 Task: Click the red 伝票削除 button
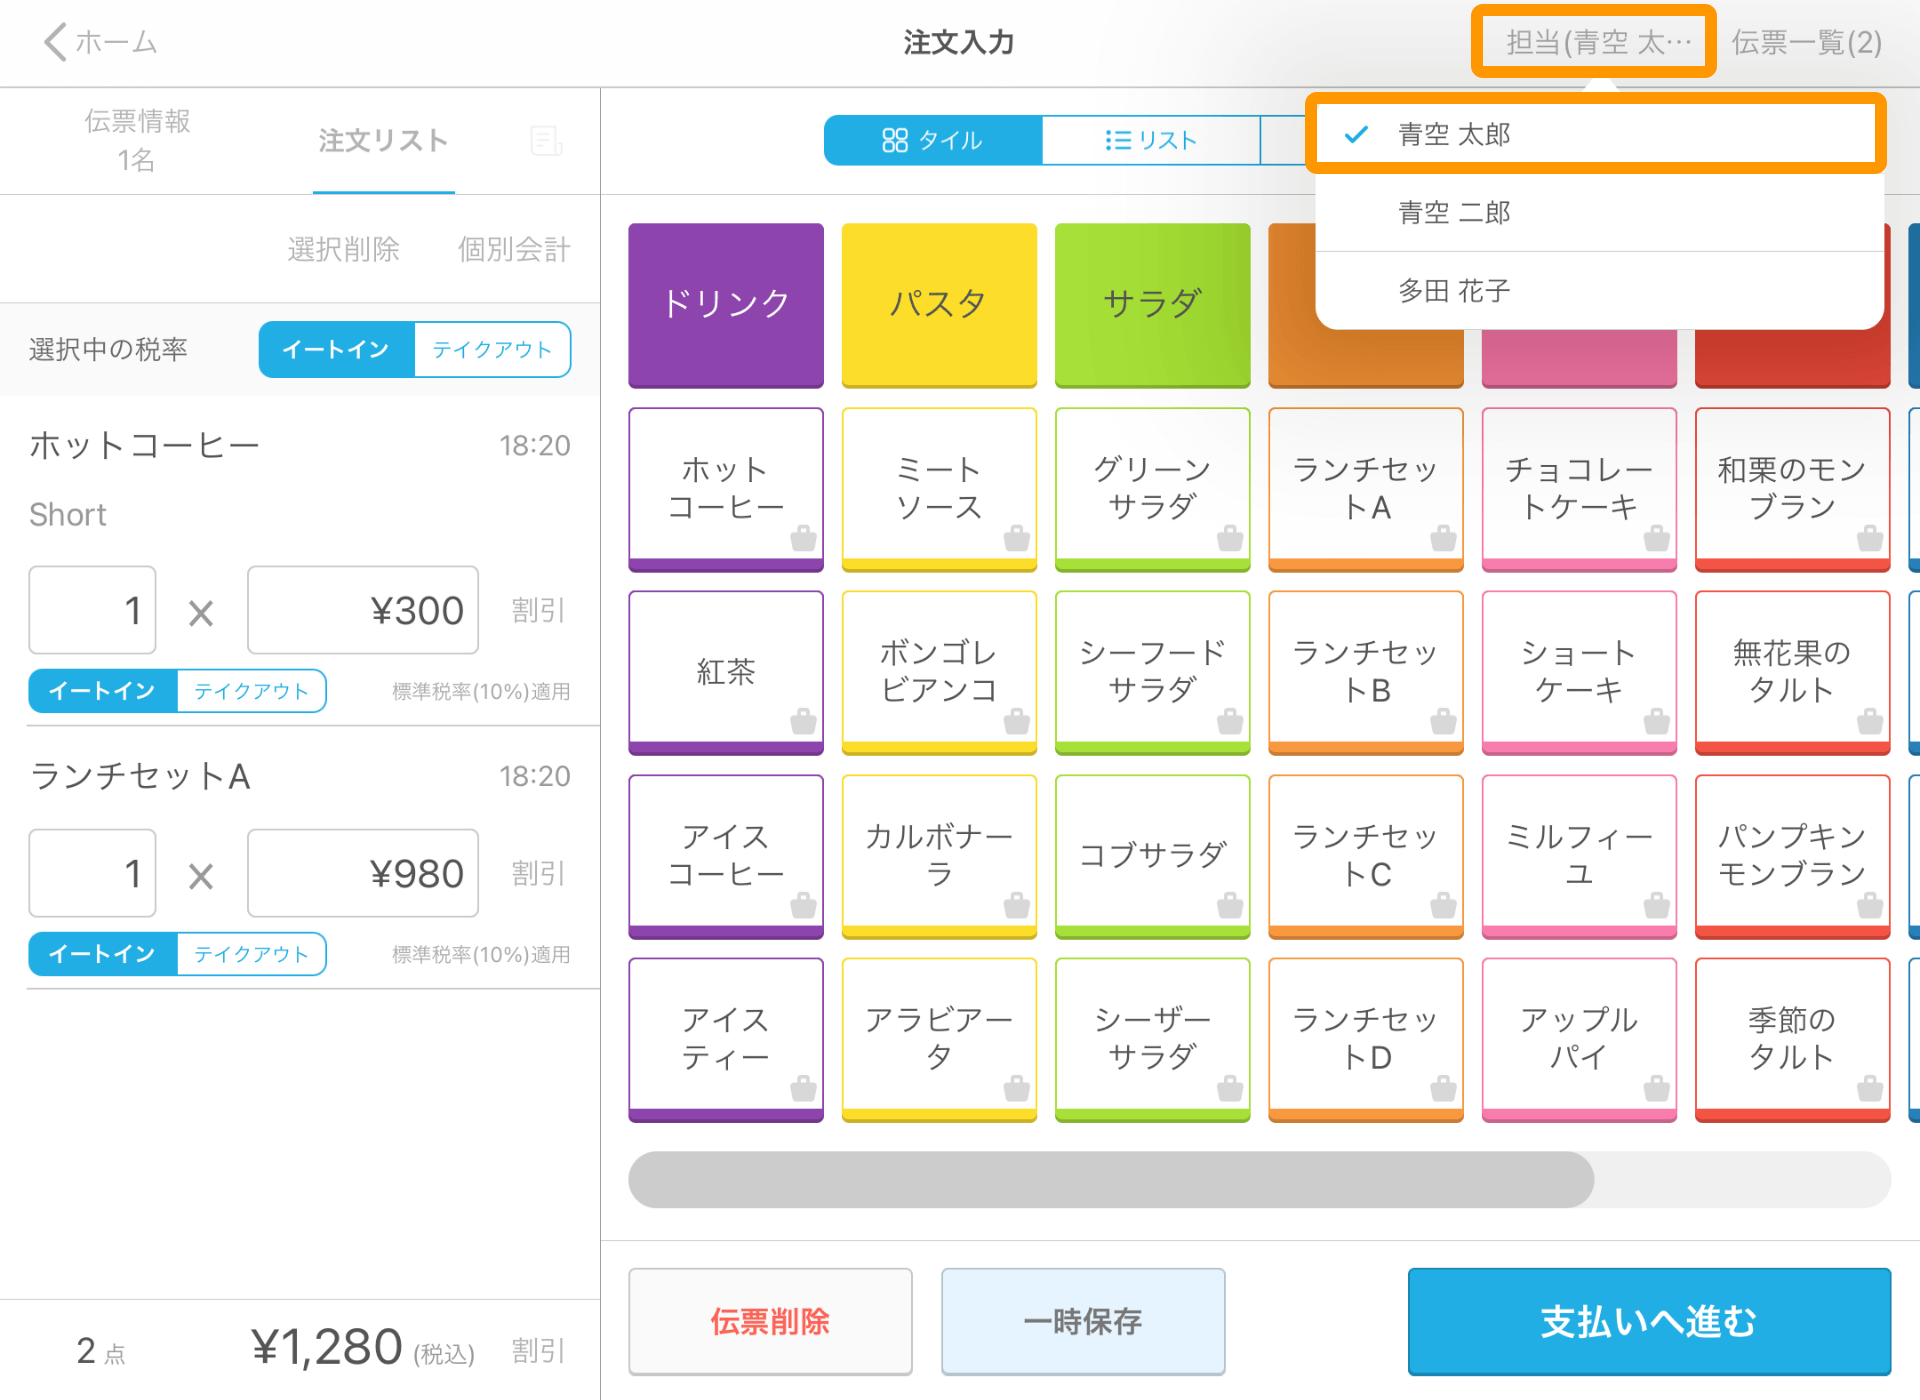point(770,1321)
